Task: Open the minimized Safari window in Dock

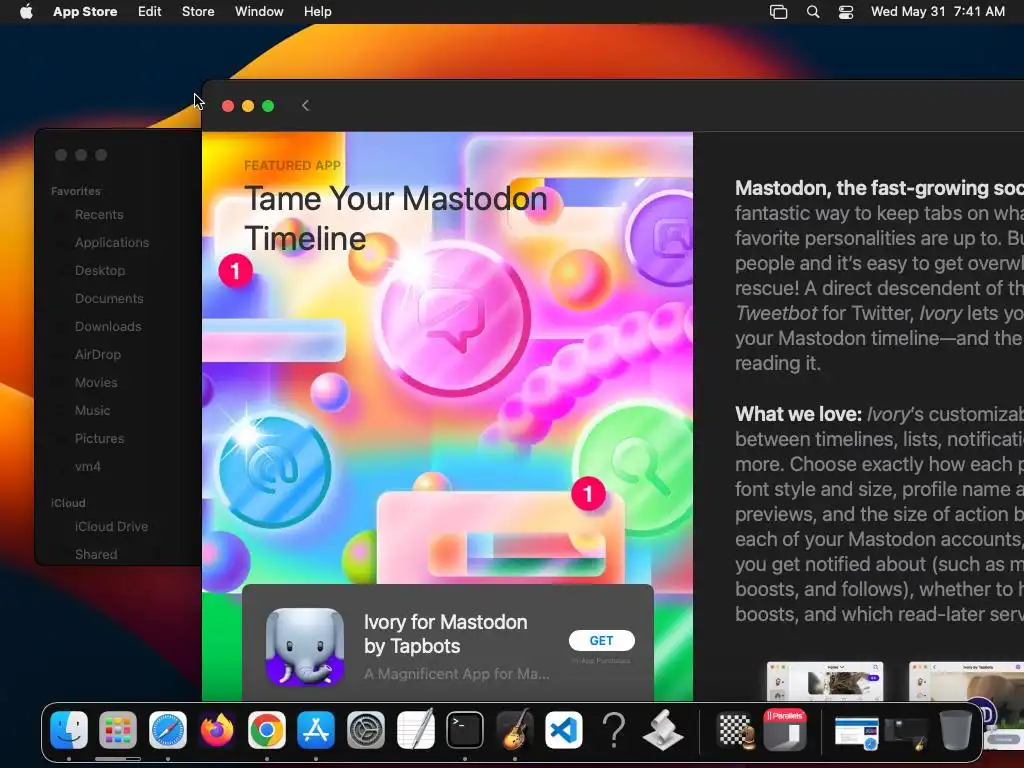Action: point(857,732)
